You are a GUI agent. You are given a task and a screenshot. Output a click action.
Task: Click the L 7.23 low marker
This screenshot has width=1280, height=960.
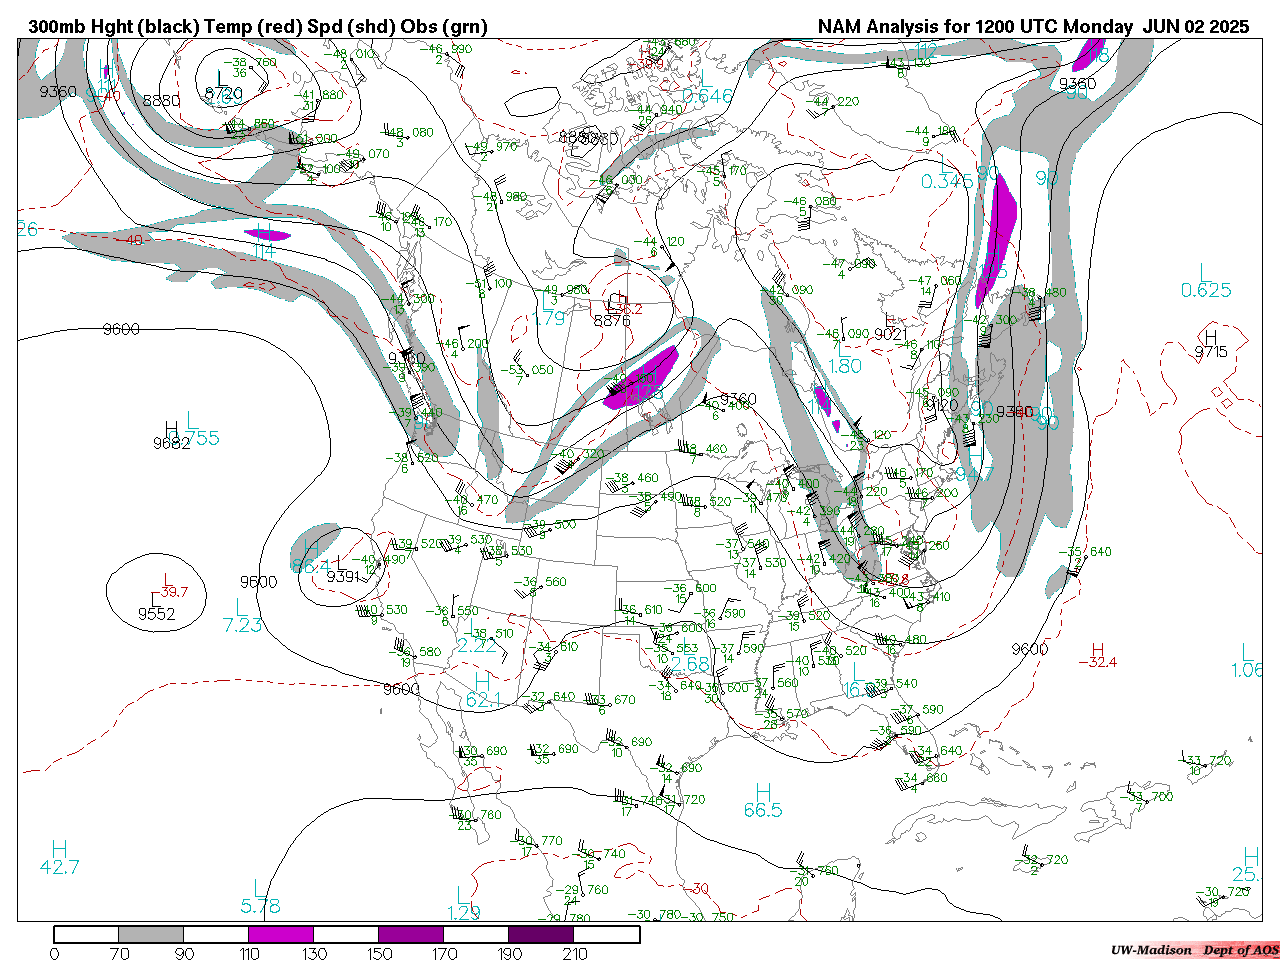tap(242, 616)
